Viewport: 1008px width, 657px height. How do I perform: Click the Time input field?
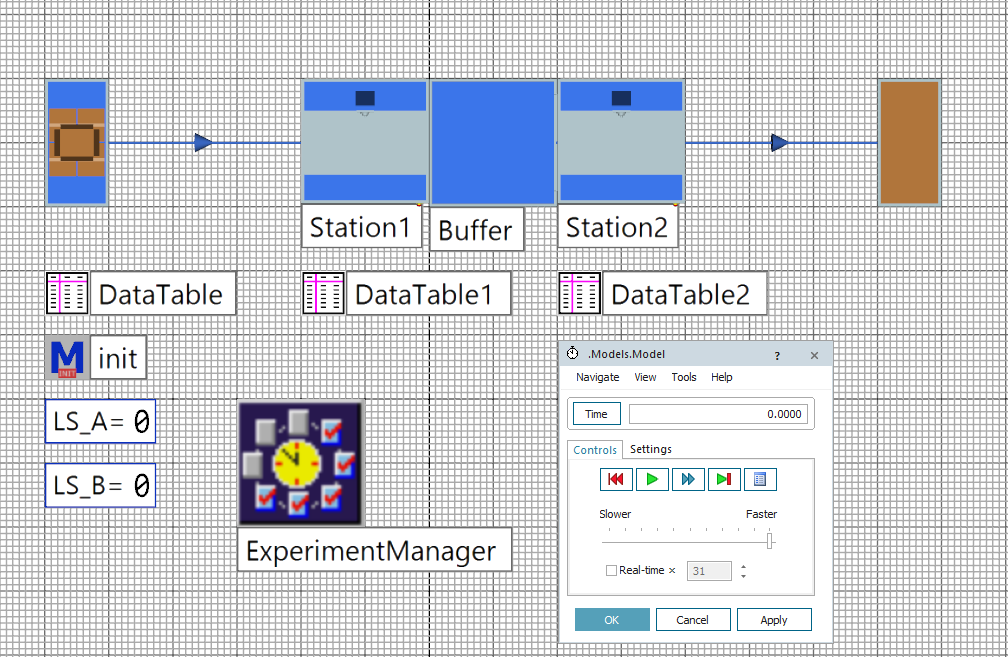pyautogui.click(x=717, y=413)
